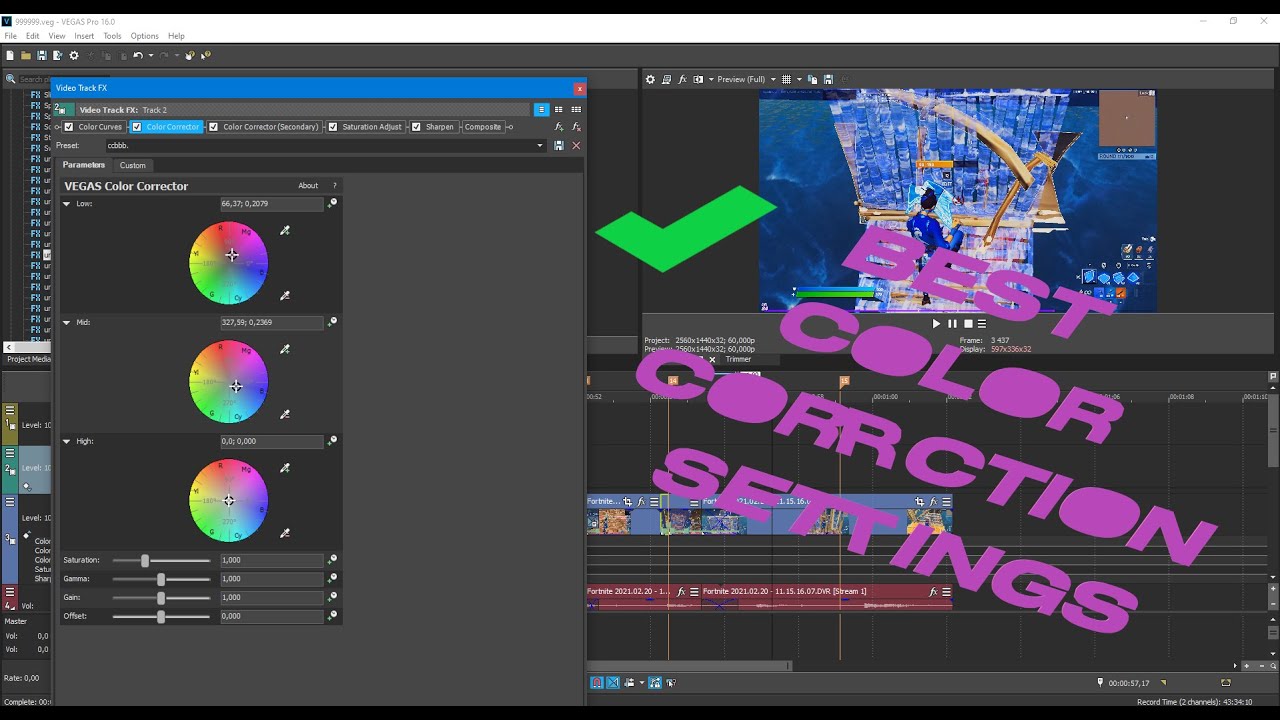Screen dimensions: 1280x720
Task: Open the undo history dropdown arrow
Action: coord(151,56)
